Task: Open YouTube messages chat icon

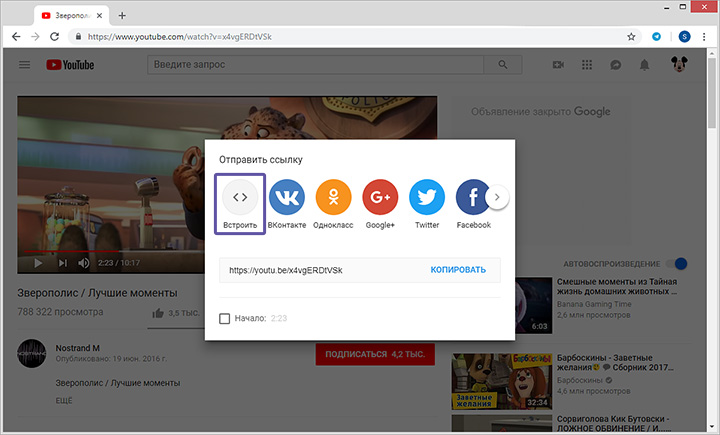Action: click(x=616, y=65)
